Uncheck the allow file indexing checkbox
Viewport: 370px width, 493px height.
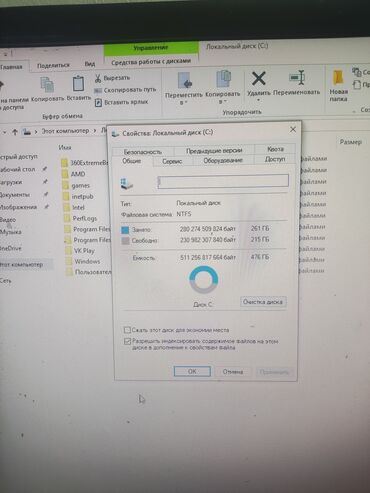tap(127, 341)
